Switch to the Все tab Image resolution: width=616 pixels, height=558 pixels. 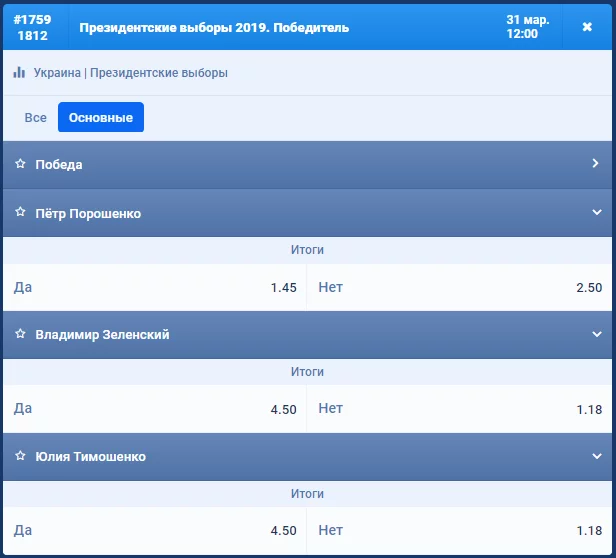pos(35,117)
